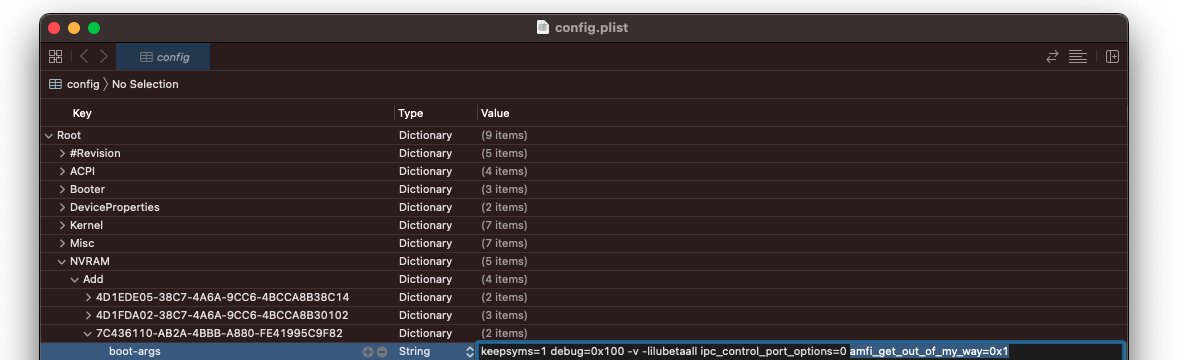Collapse the NVRAM entry

click(x=62, y=261)
